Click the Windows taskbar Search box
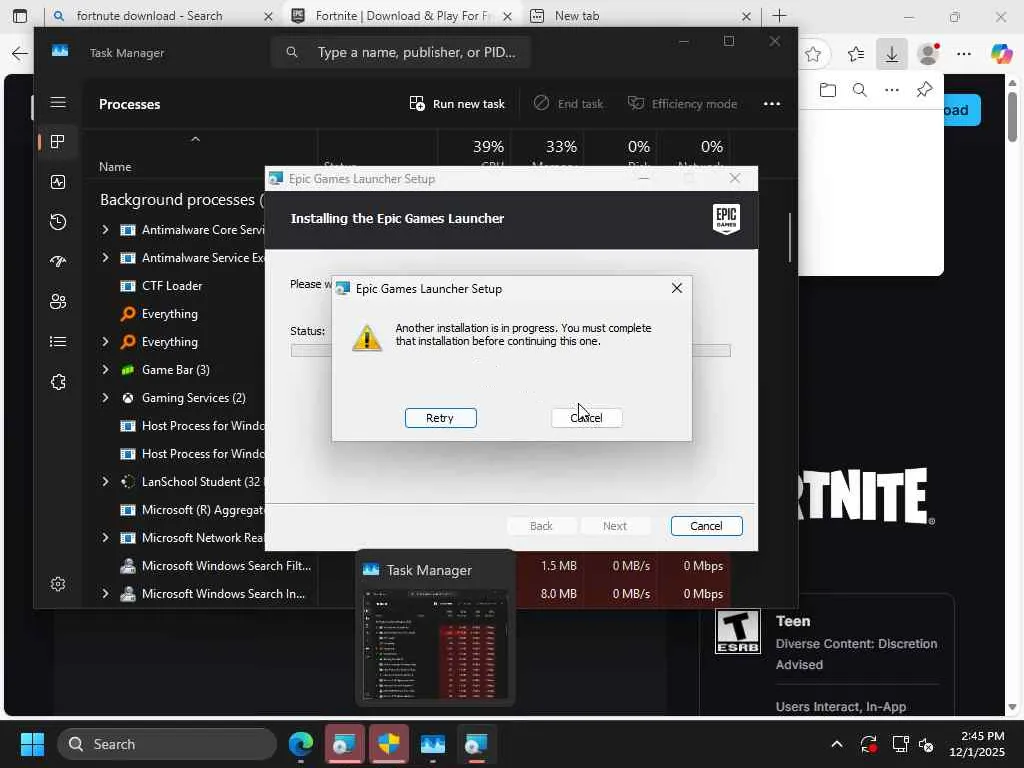This screenshot has height=768, width=1024. click(x=167, y=744)
